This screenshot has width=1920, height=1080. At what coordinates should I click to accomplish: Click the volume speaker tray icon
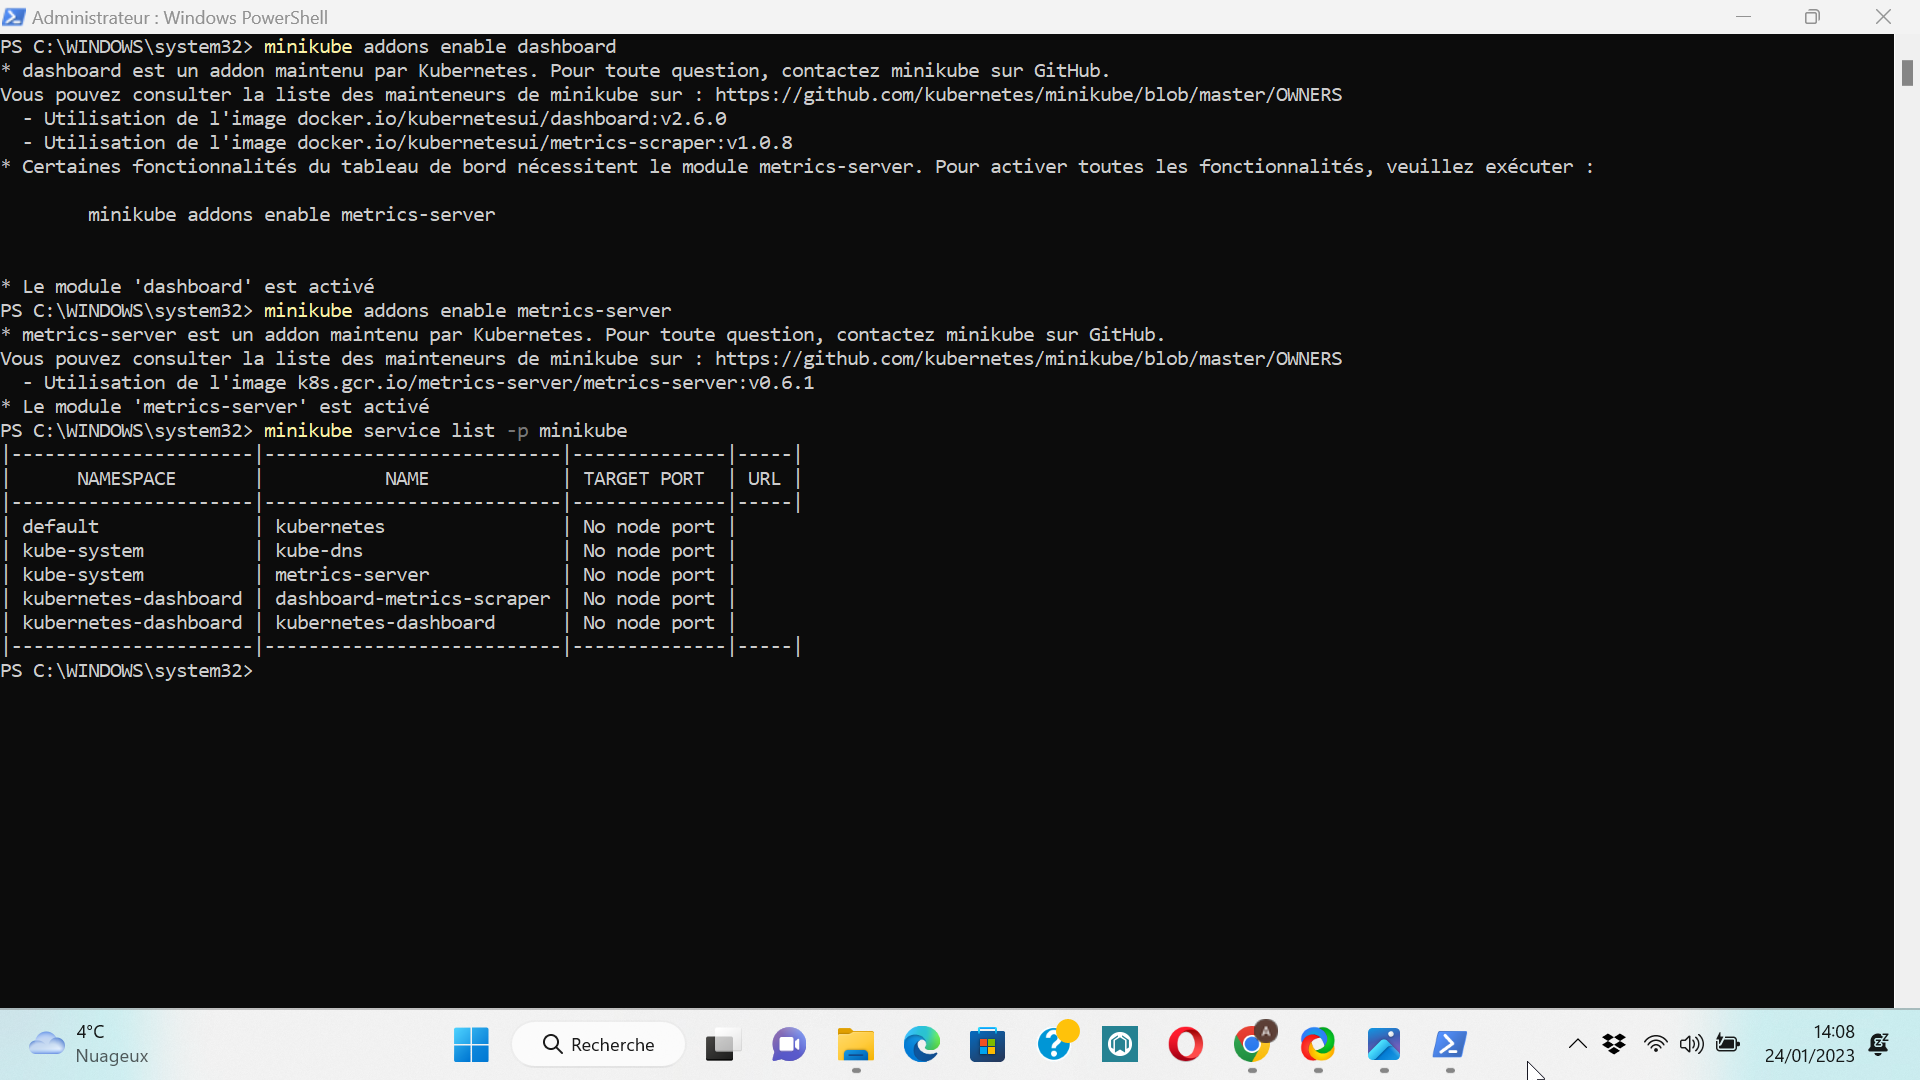click(x=1692, y=1044)
